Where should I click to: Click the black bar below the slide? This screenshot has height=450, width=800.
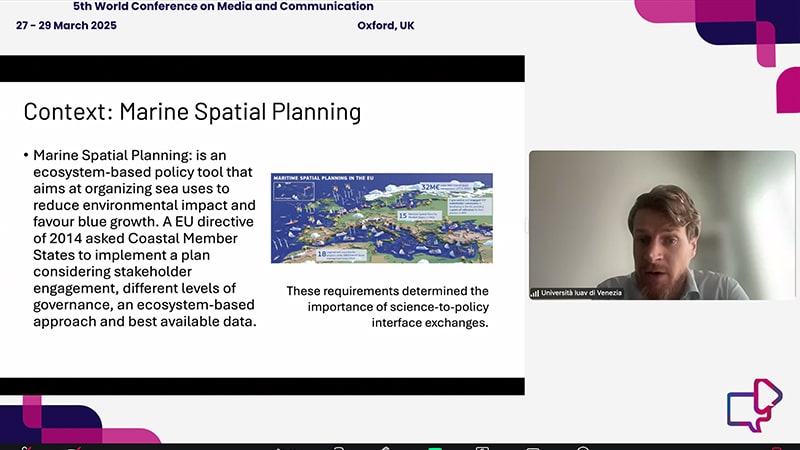point(262,386)
